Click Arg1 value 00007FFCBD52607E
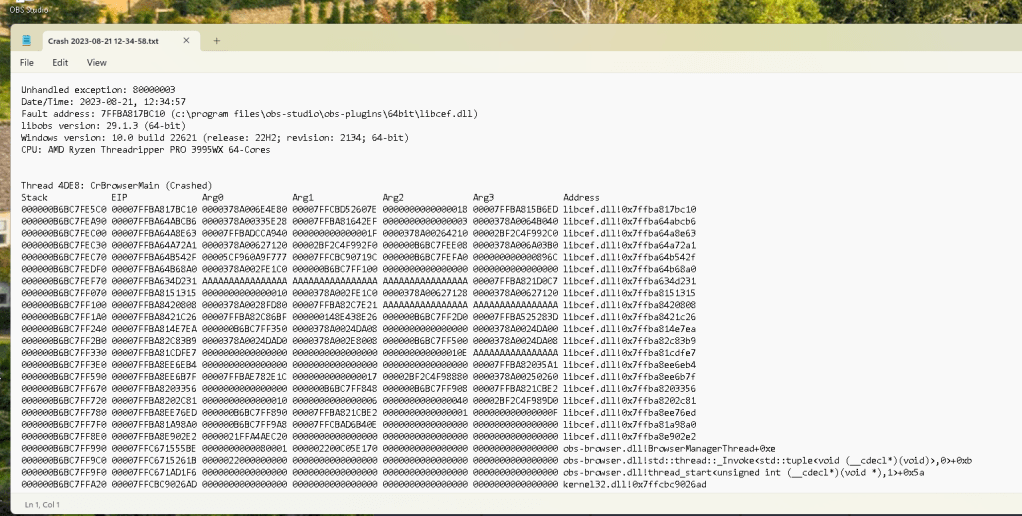Viewport: 1022px width, 516px height. point(334,210)
